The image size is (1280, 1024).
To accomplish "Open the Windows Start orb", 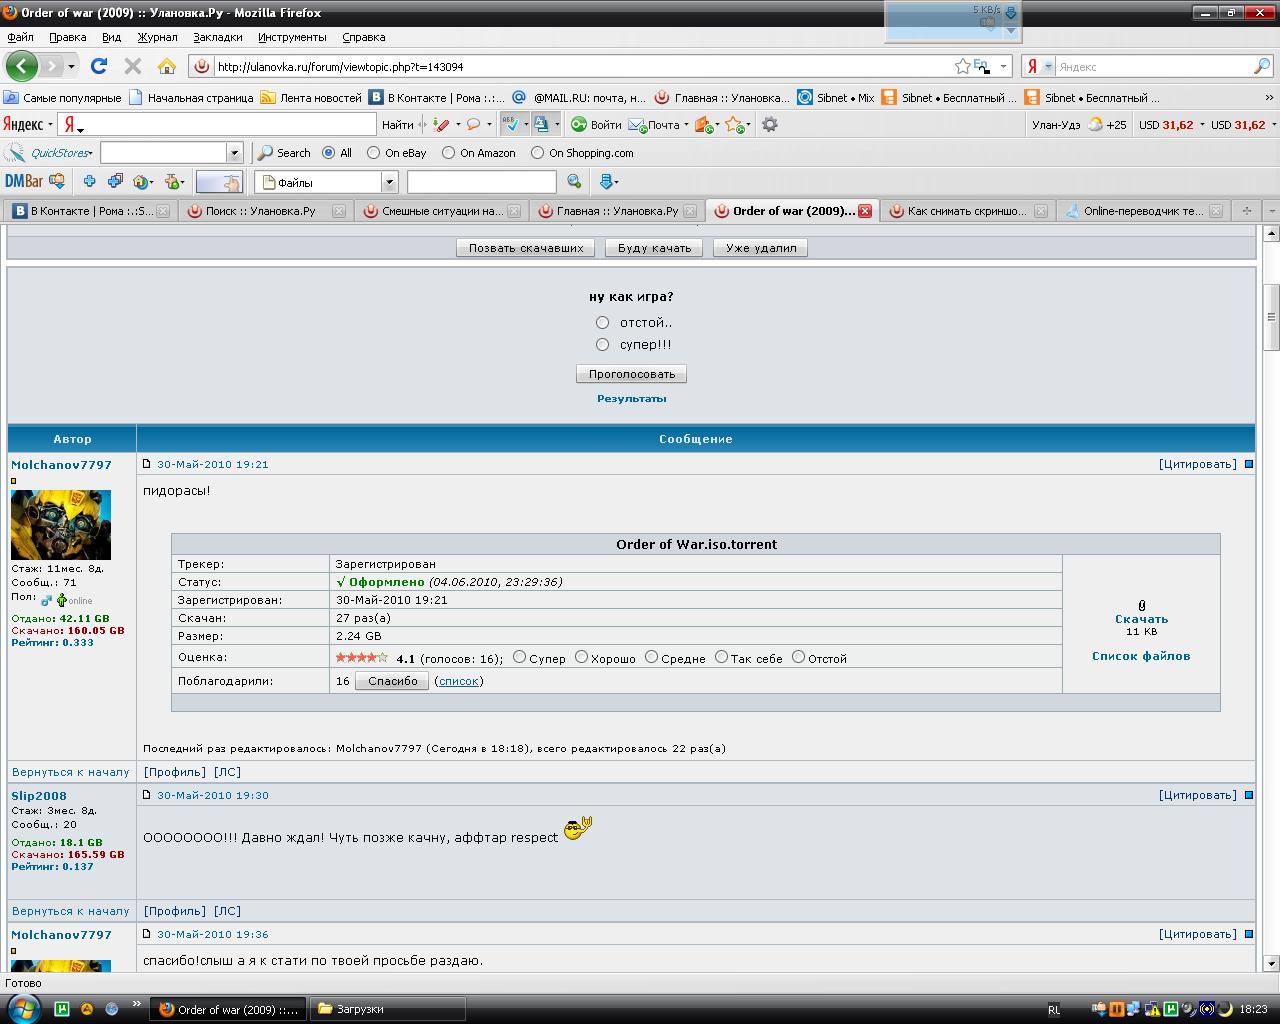I will tap(22, 1007).
